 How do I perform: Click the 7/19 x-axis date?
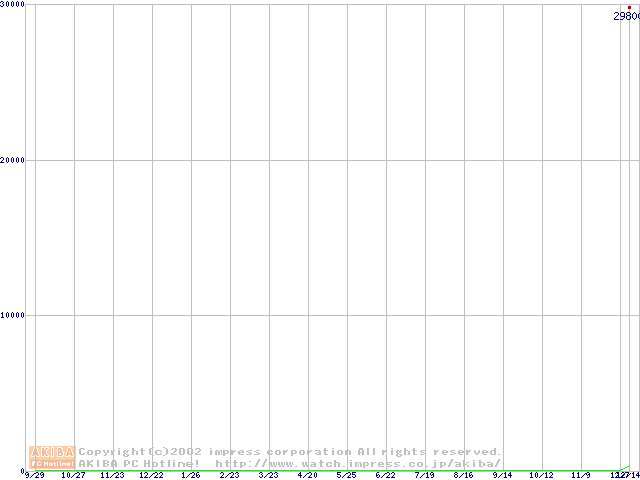[x=425, y=475]
